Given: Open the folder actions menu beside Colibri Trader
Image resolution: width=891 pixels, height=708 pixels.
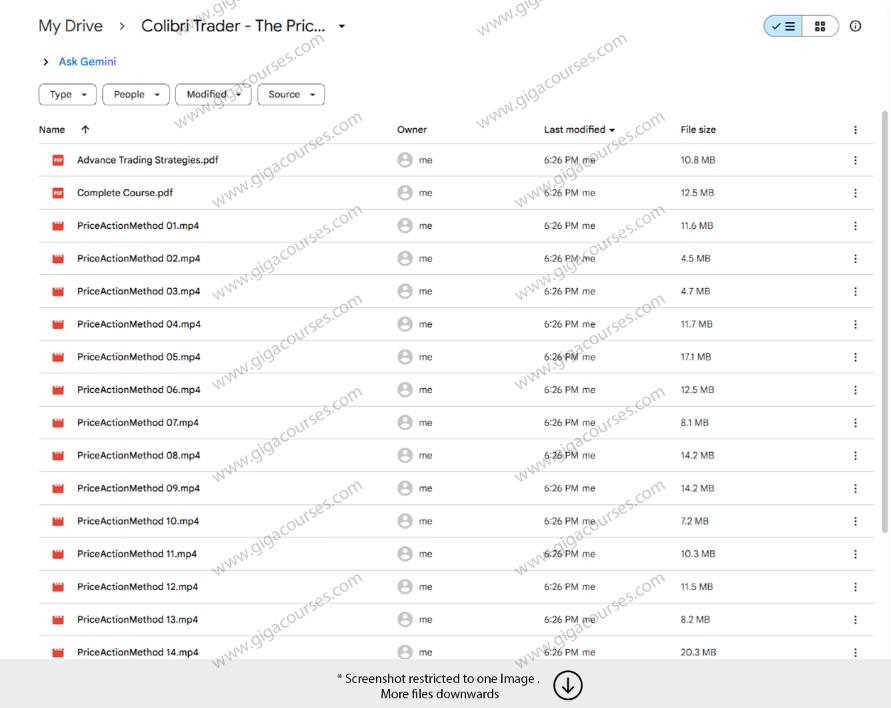Looking at the screenshot, I should coord(340,25).
